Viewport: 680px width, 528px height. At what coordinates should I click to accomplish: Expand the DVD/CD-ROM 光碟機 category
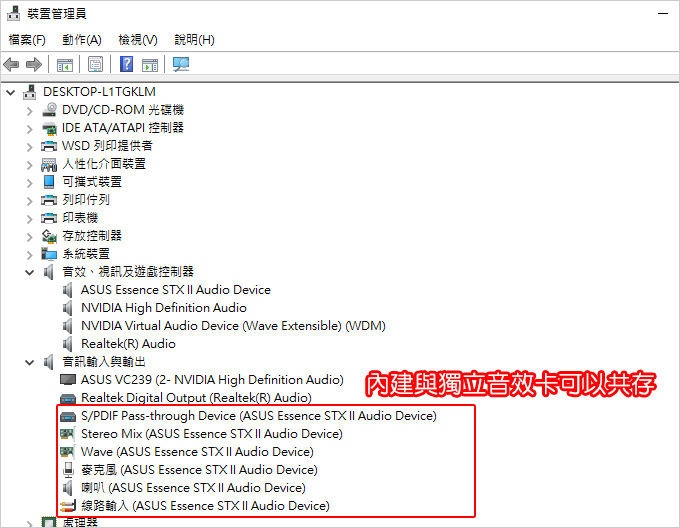[x=29, y=111]
